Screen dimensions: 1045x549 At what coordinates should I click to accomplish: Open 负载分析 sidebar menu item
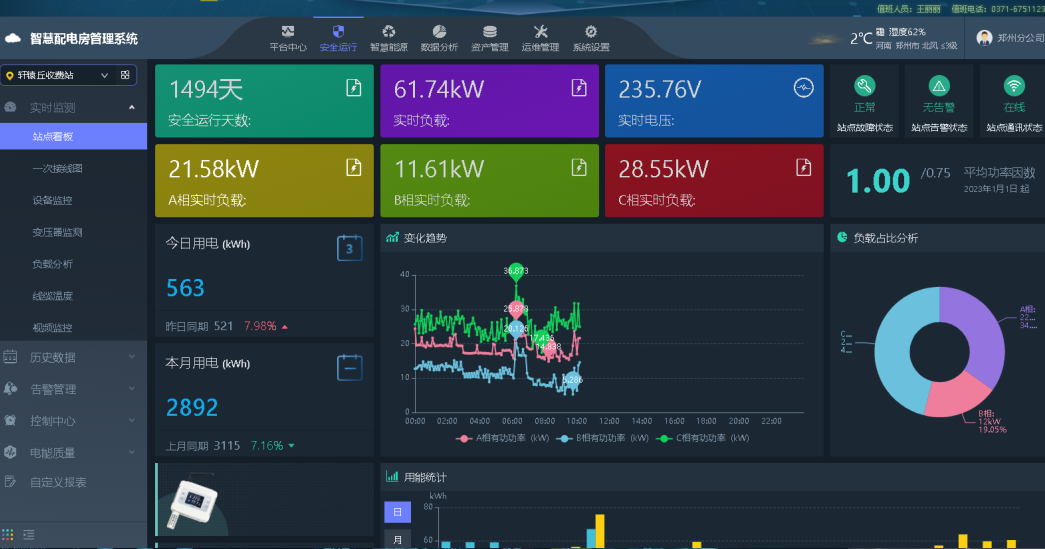coord(52,264)
